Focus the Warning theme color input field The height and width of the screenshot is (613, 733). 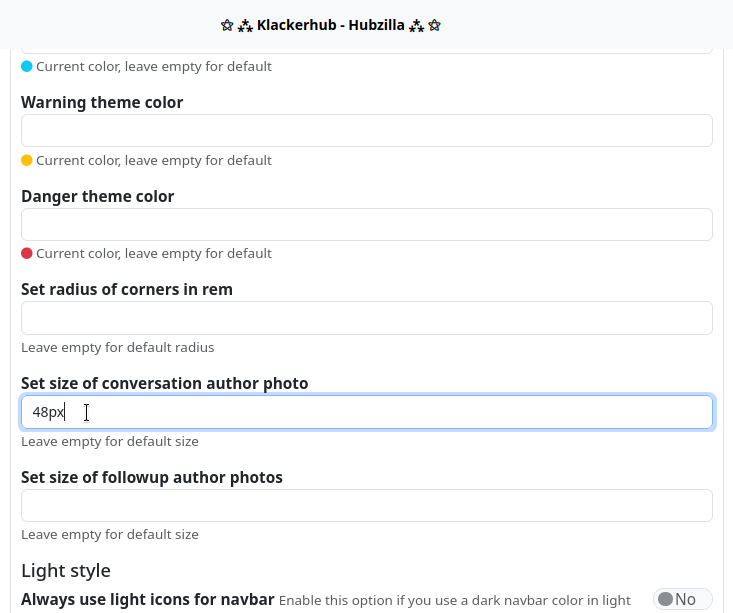366,131
